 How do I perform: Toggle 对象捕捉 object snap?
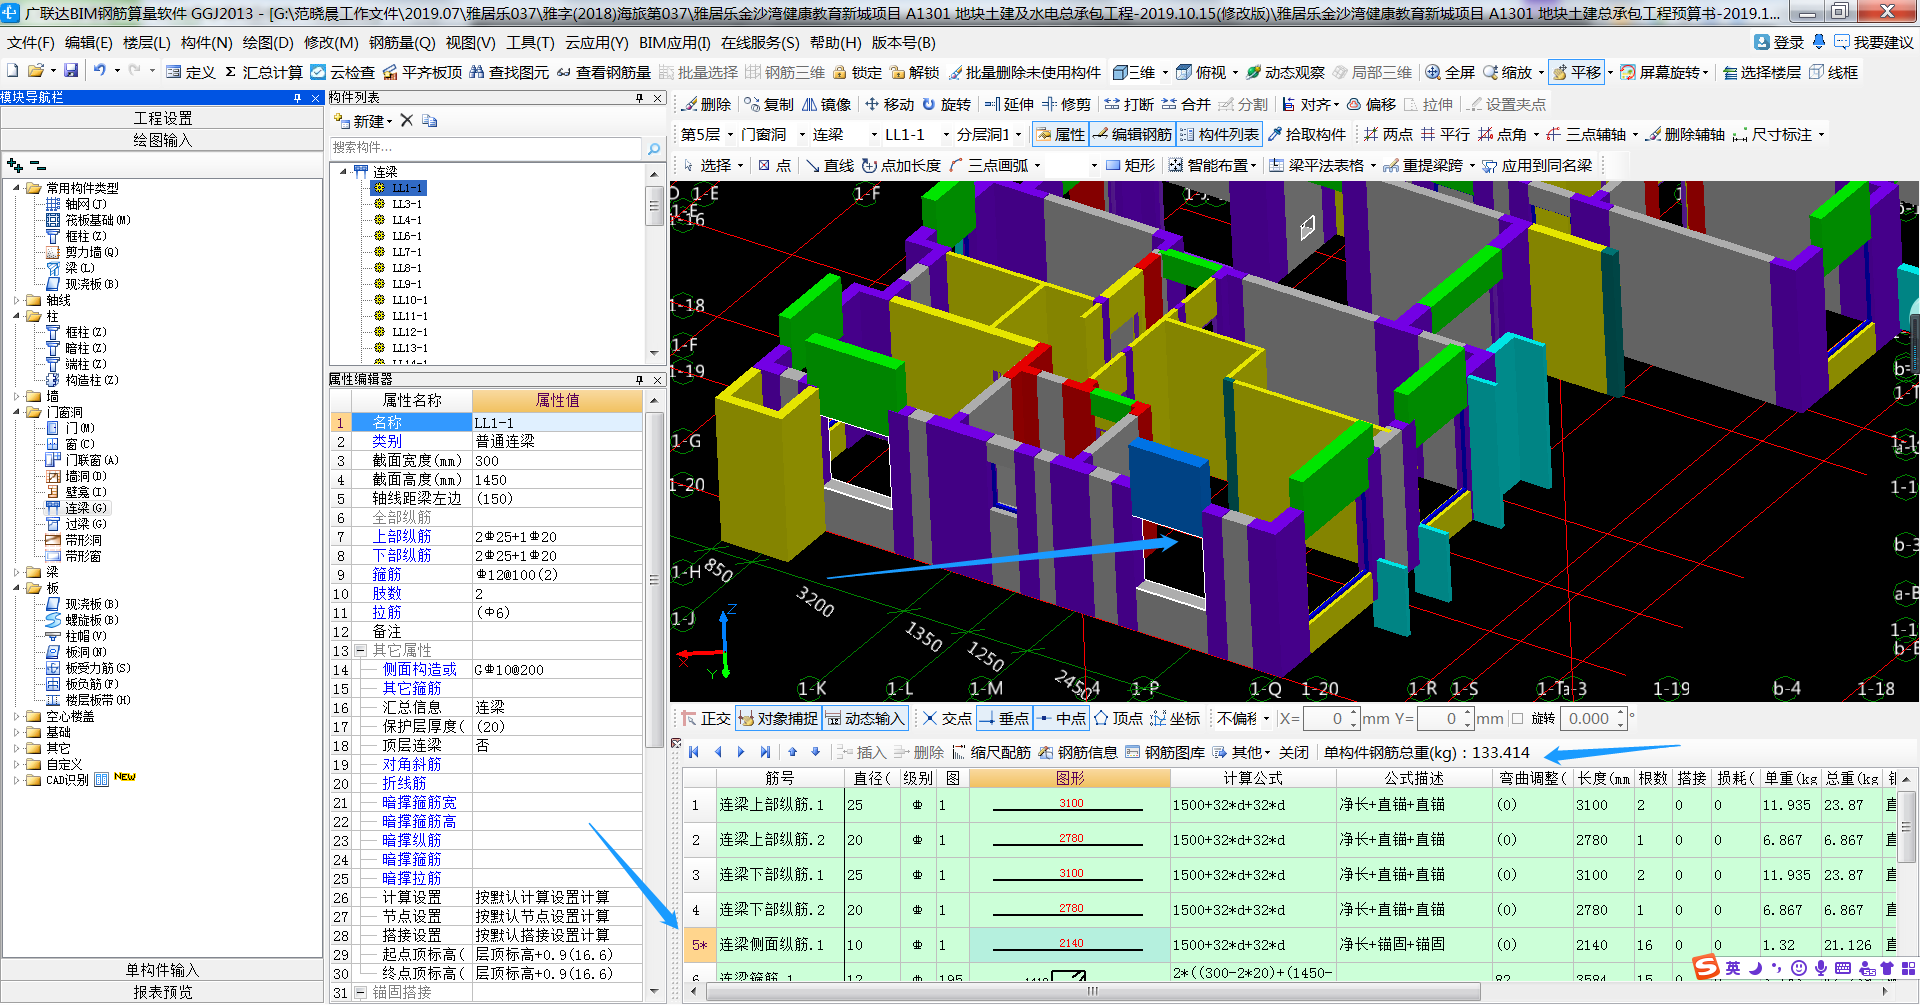tap(778, 718)
